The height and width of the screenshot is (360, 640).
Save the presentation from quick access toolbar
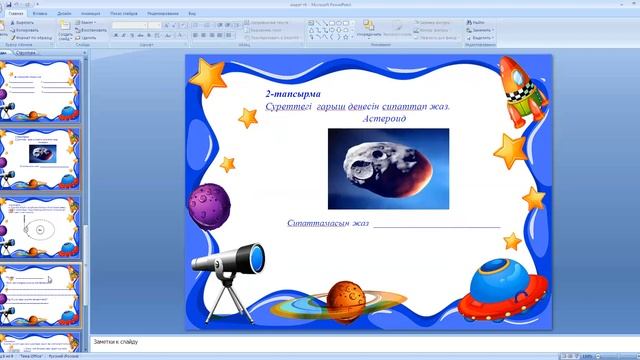point(9,4)
